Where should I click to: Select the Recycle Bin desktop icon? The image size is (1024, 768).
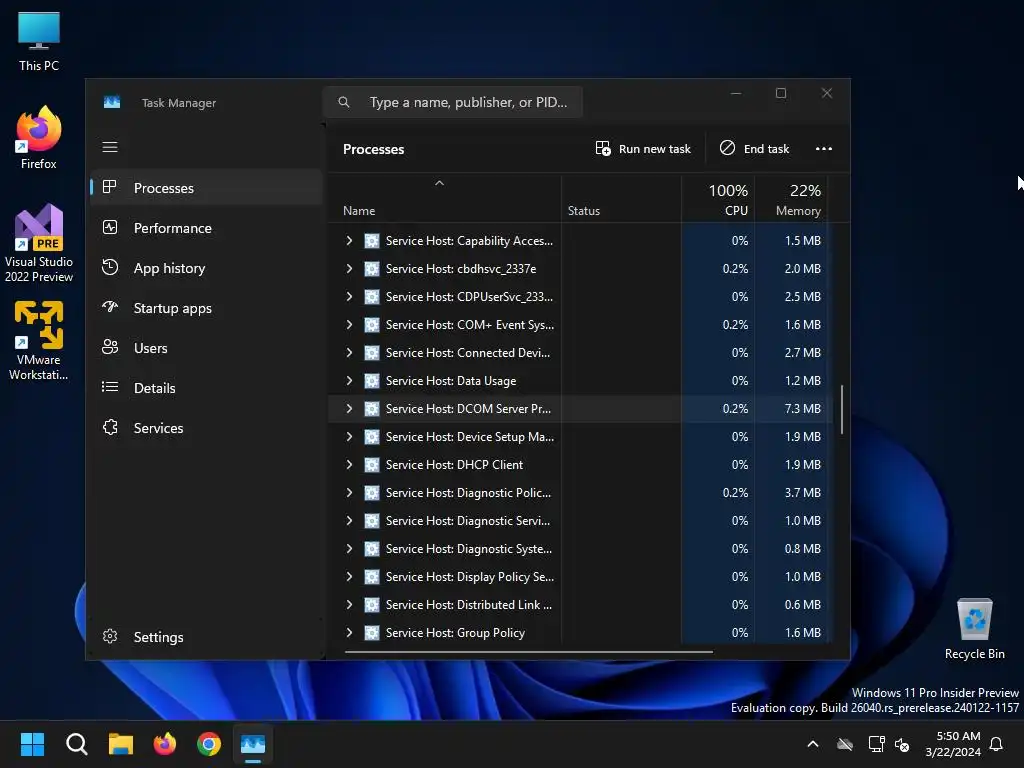[974, 629]
